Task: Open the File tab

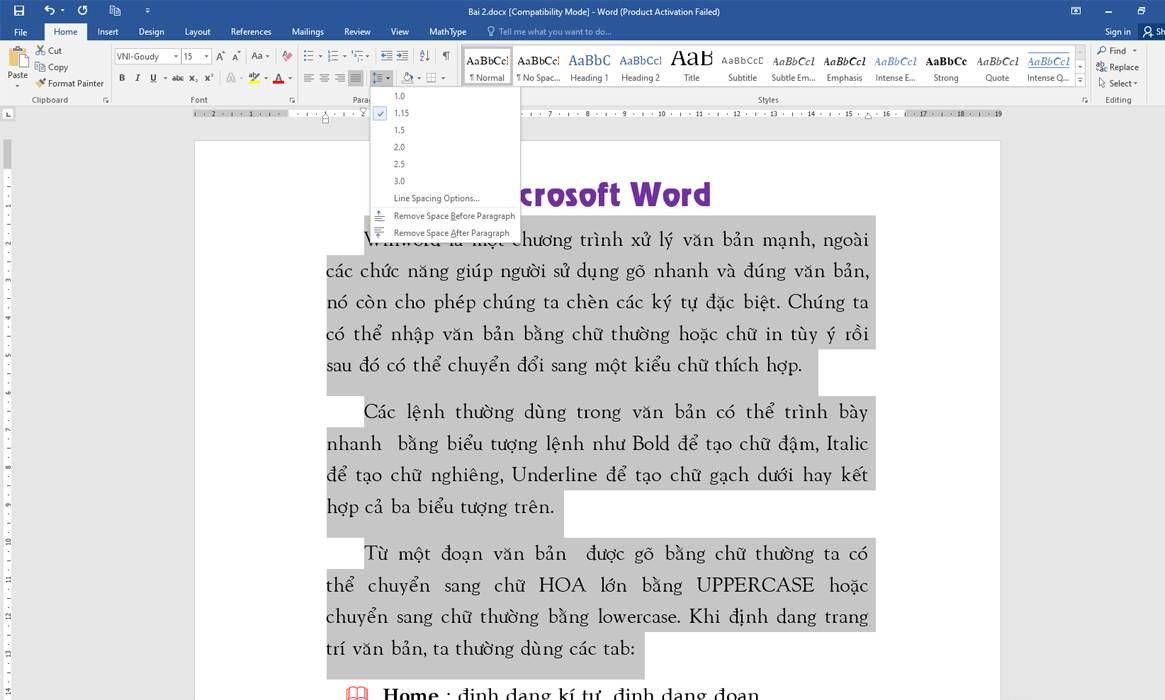Action: 21,32
